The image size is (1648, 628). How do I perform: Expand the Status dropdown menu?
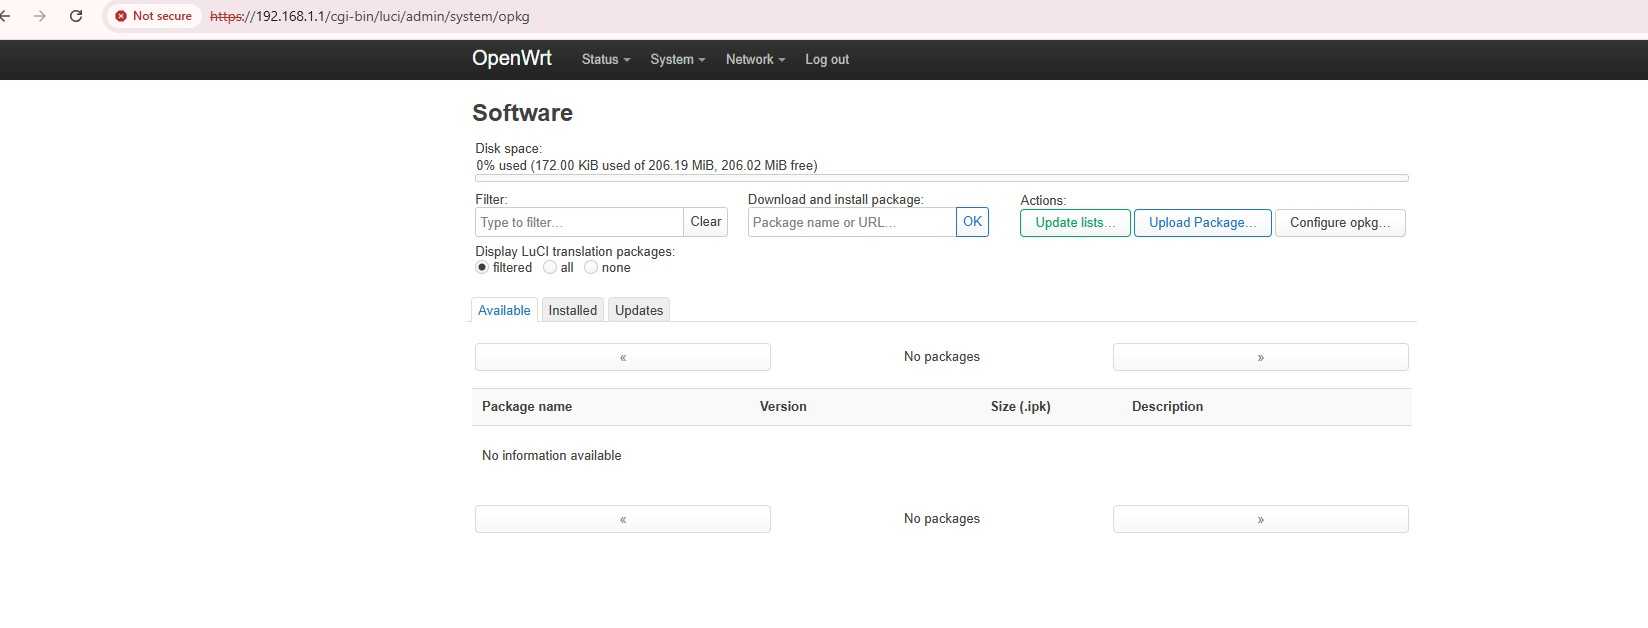click(606, 59)
